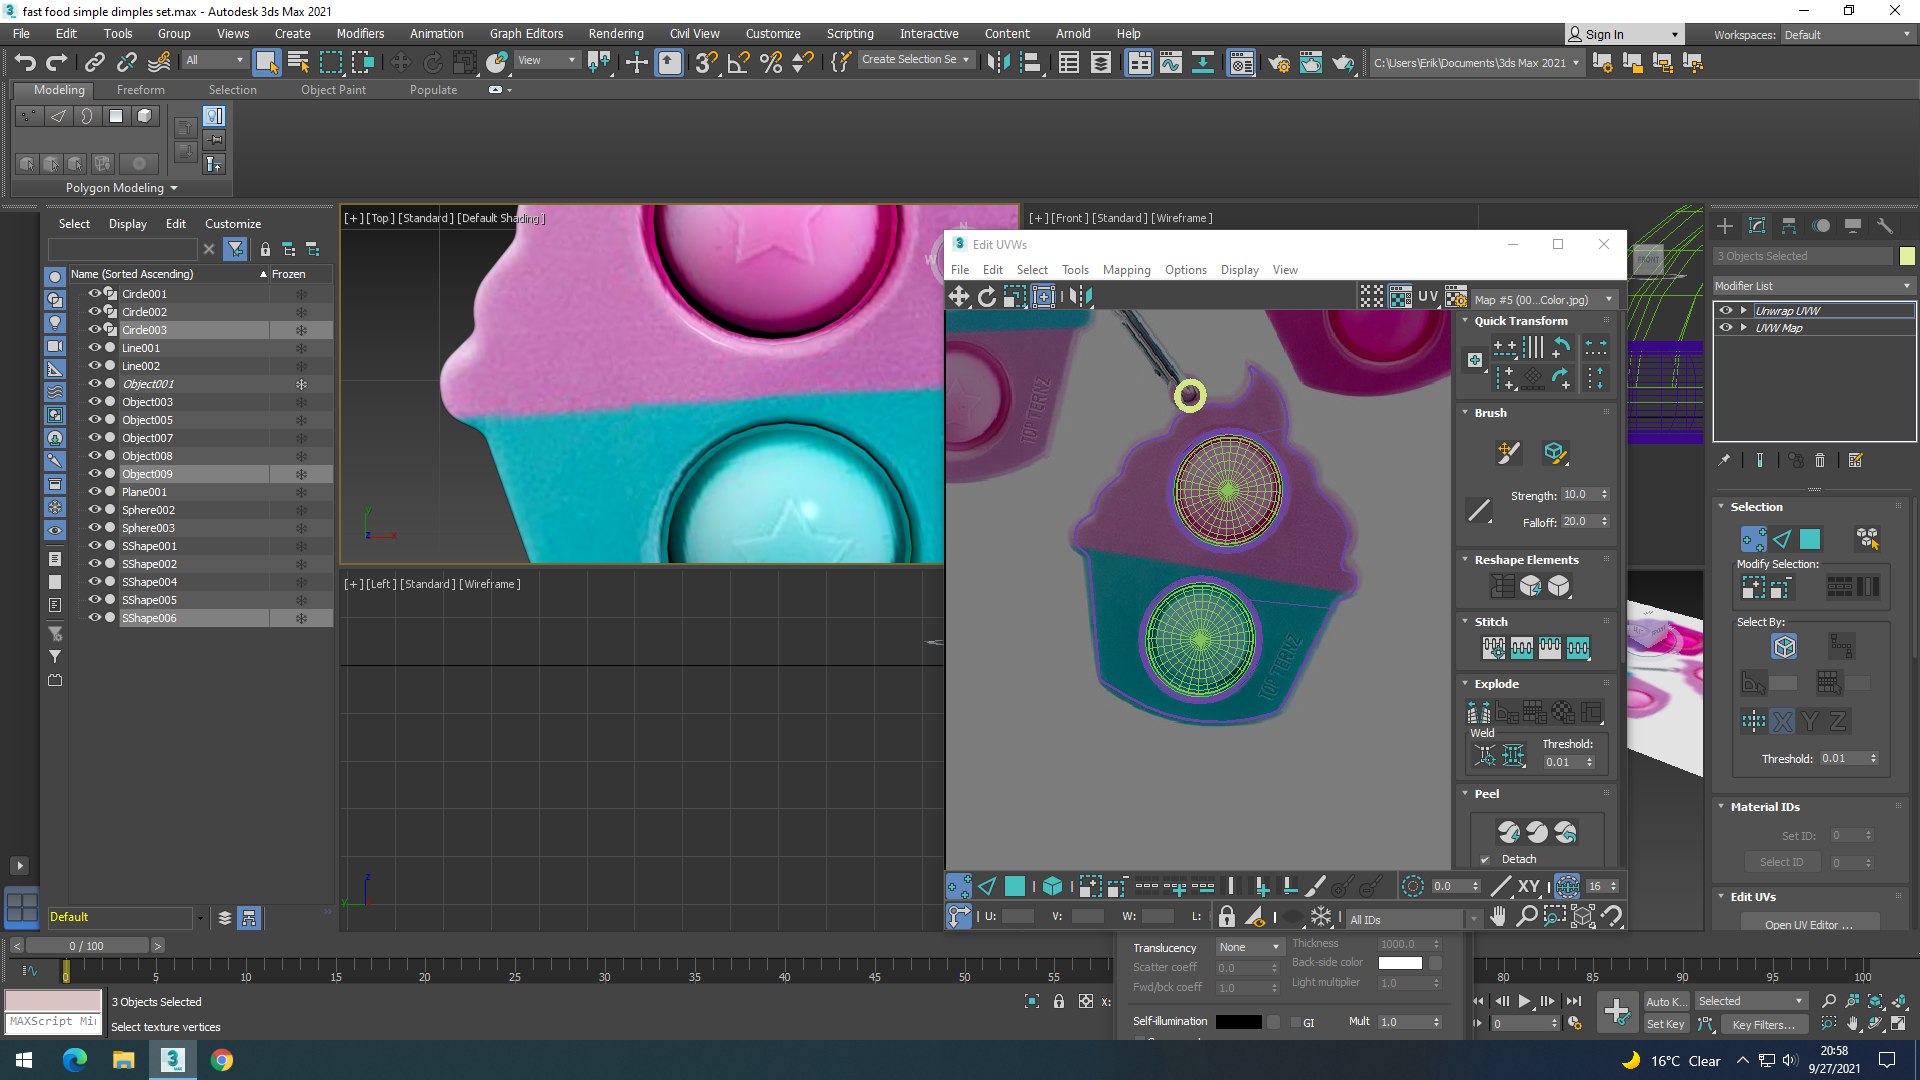Screen dimensions: 1920x1080
Task: Click the Pan hand tool in UV editor
Action: pyautogui.click(x=1498, y=916)
